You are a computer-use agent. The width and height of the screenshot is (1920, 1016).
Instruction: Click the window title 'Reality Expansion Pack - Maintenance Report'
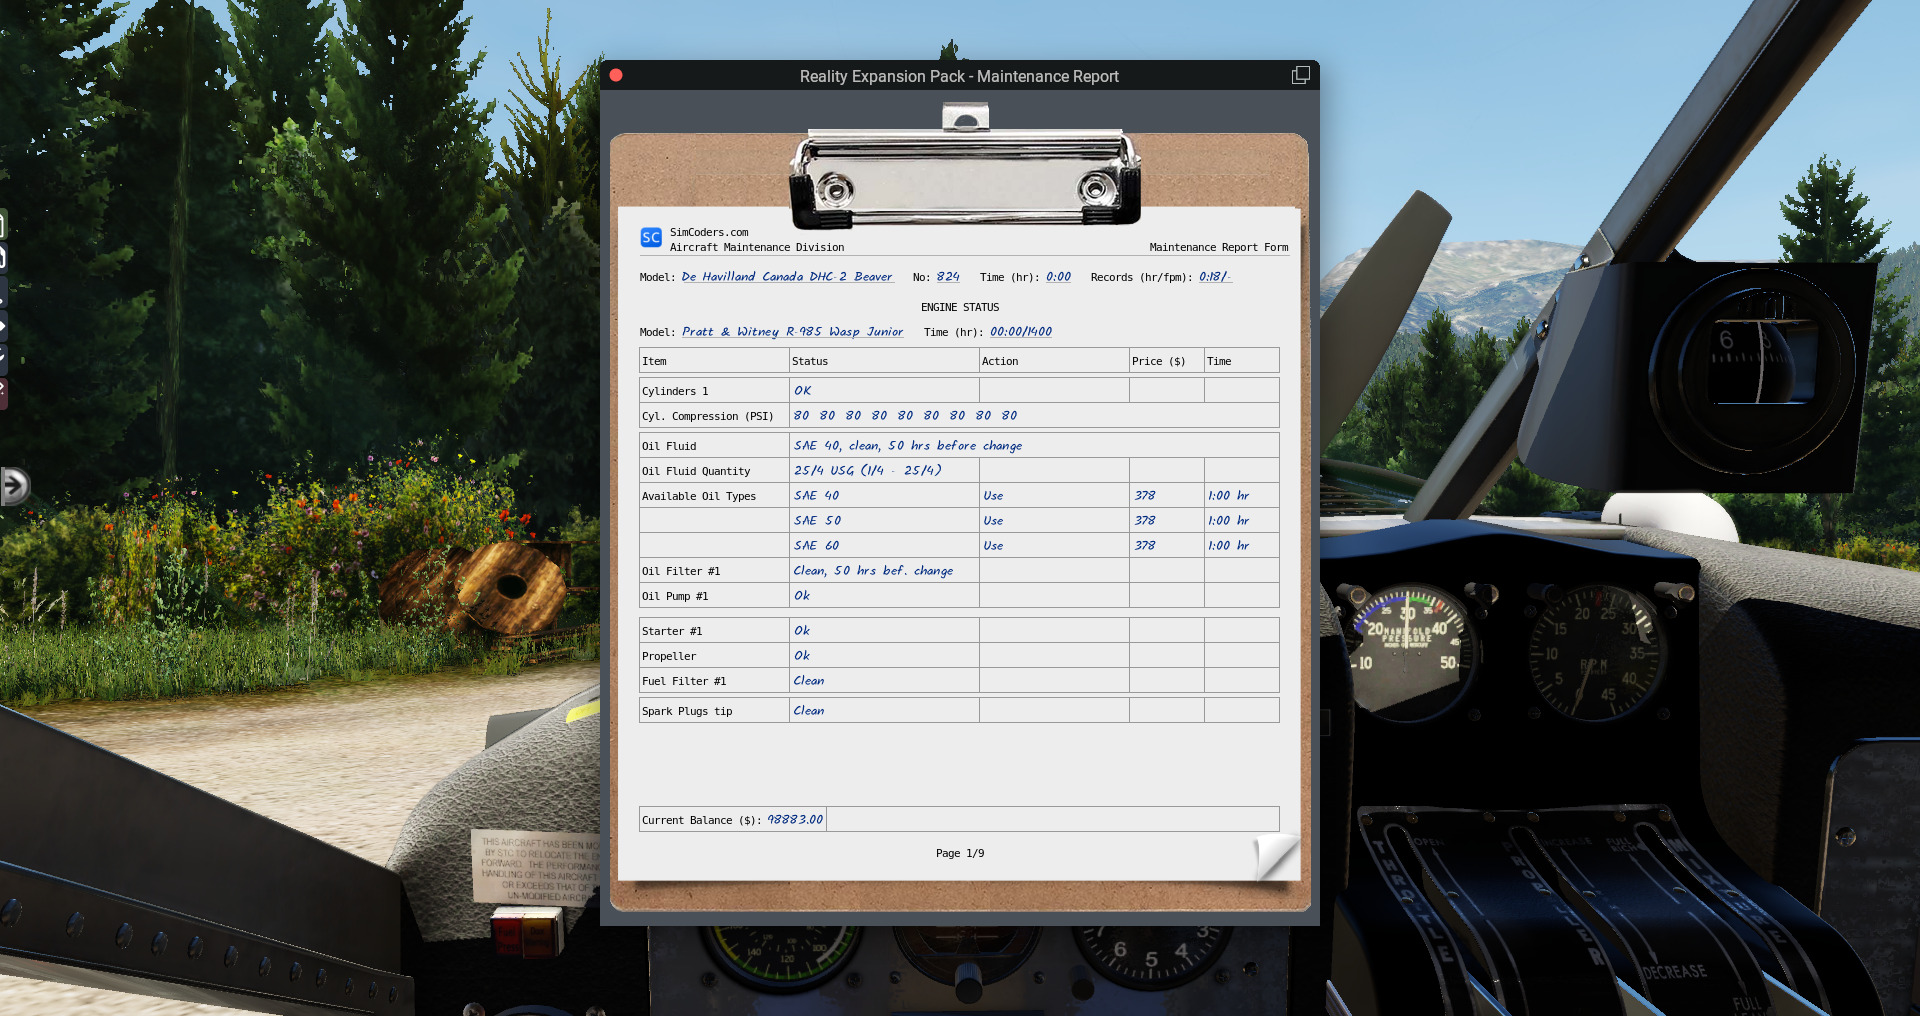959,76
